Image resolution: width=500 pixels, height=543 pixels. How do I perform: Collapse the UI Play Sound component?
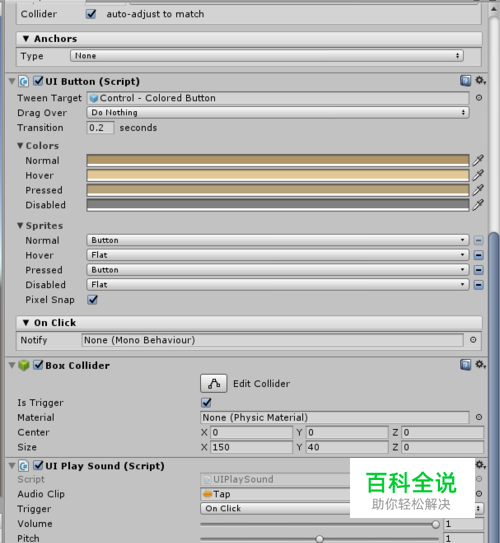[12, 466]
